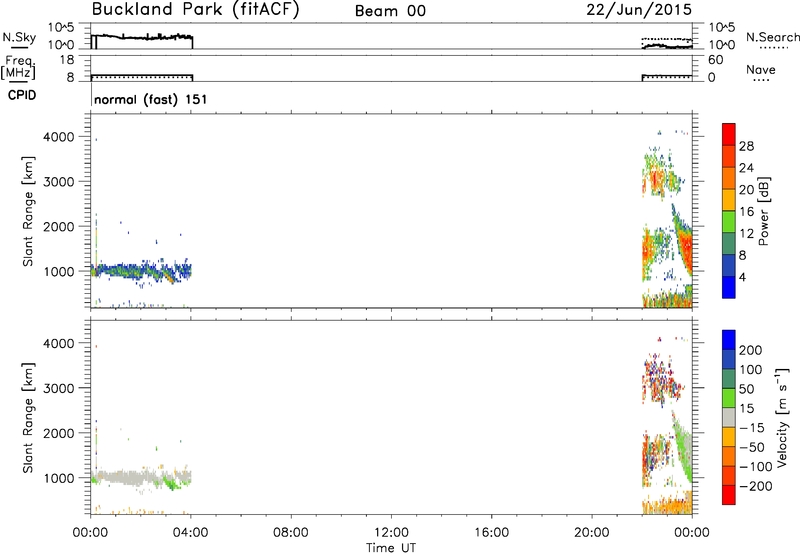Click the 20:00 time tick label
The image size is (800, 554).
click(x=592, y=533)
